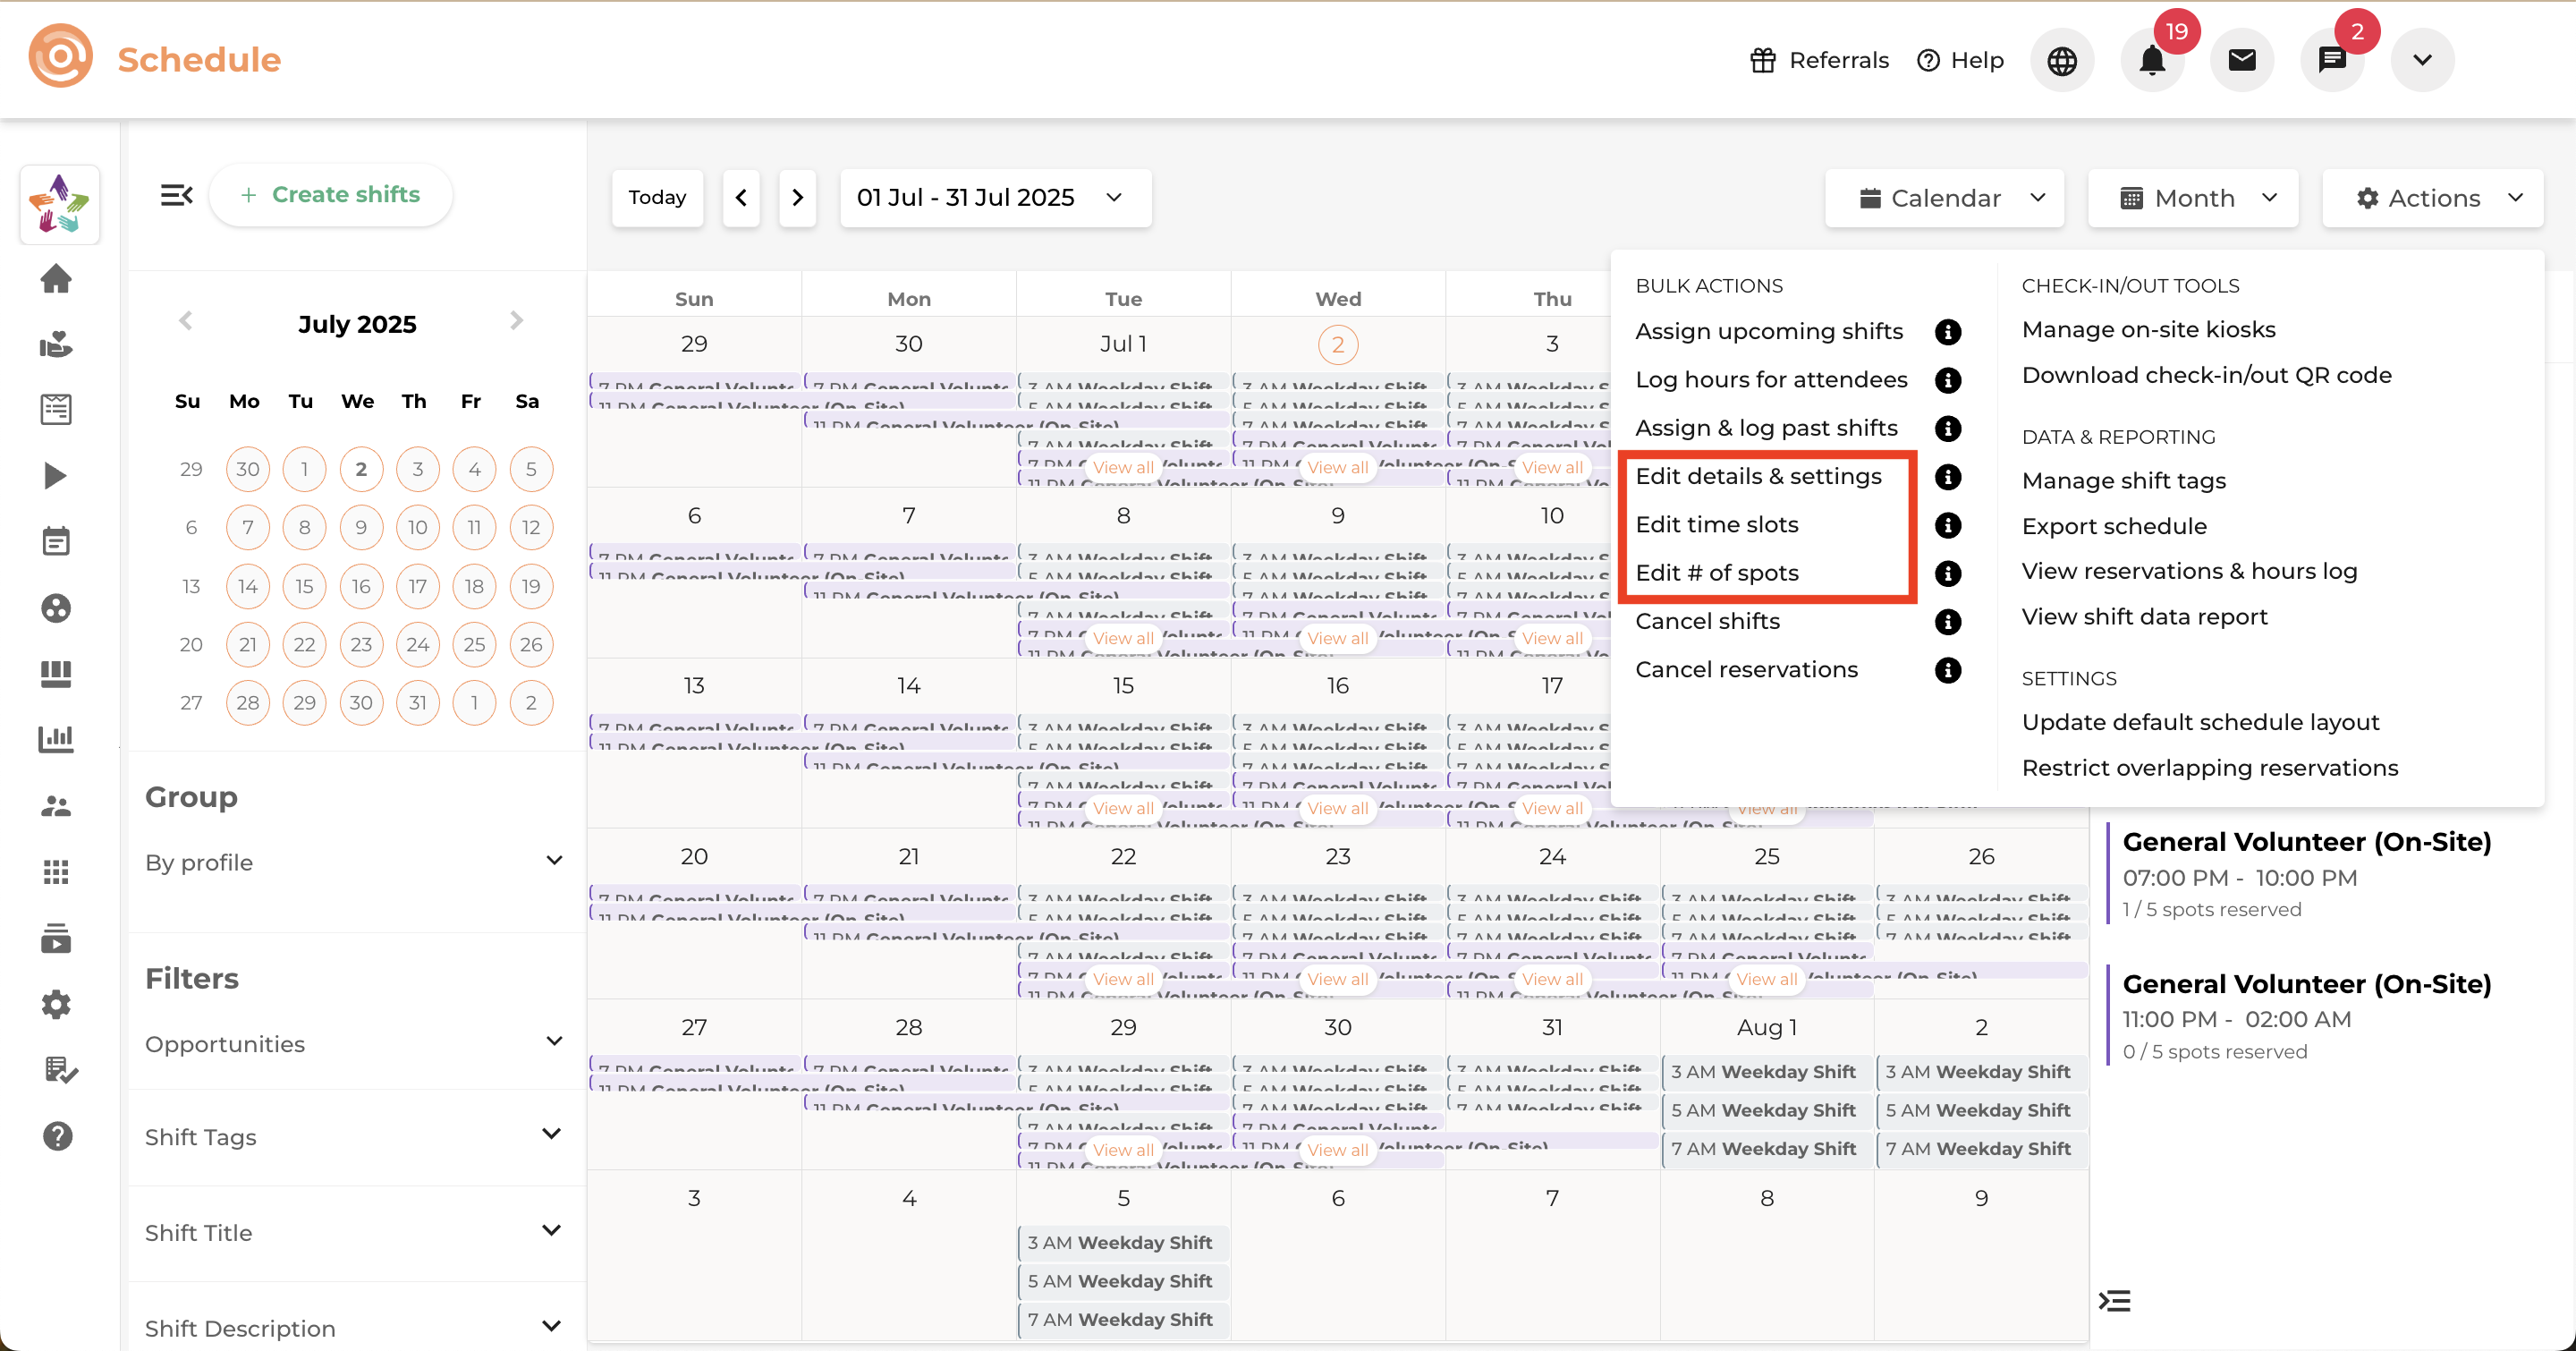Open the chat messages icon

[x=2332, y=60]
